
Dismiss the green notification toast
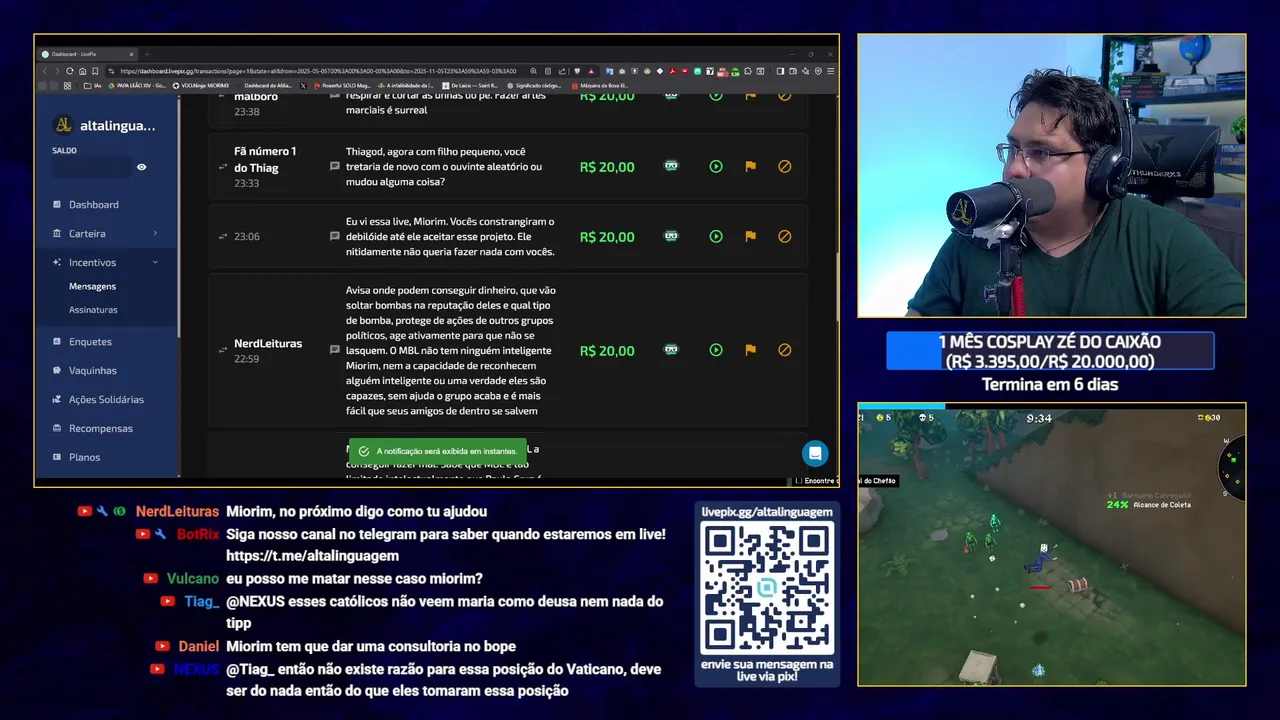[437, 451]
